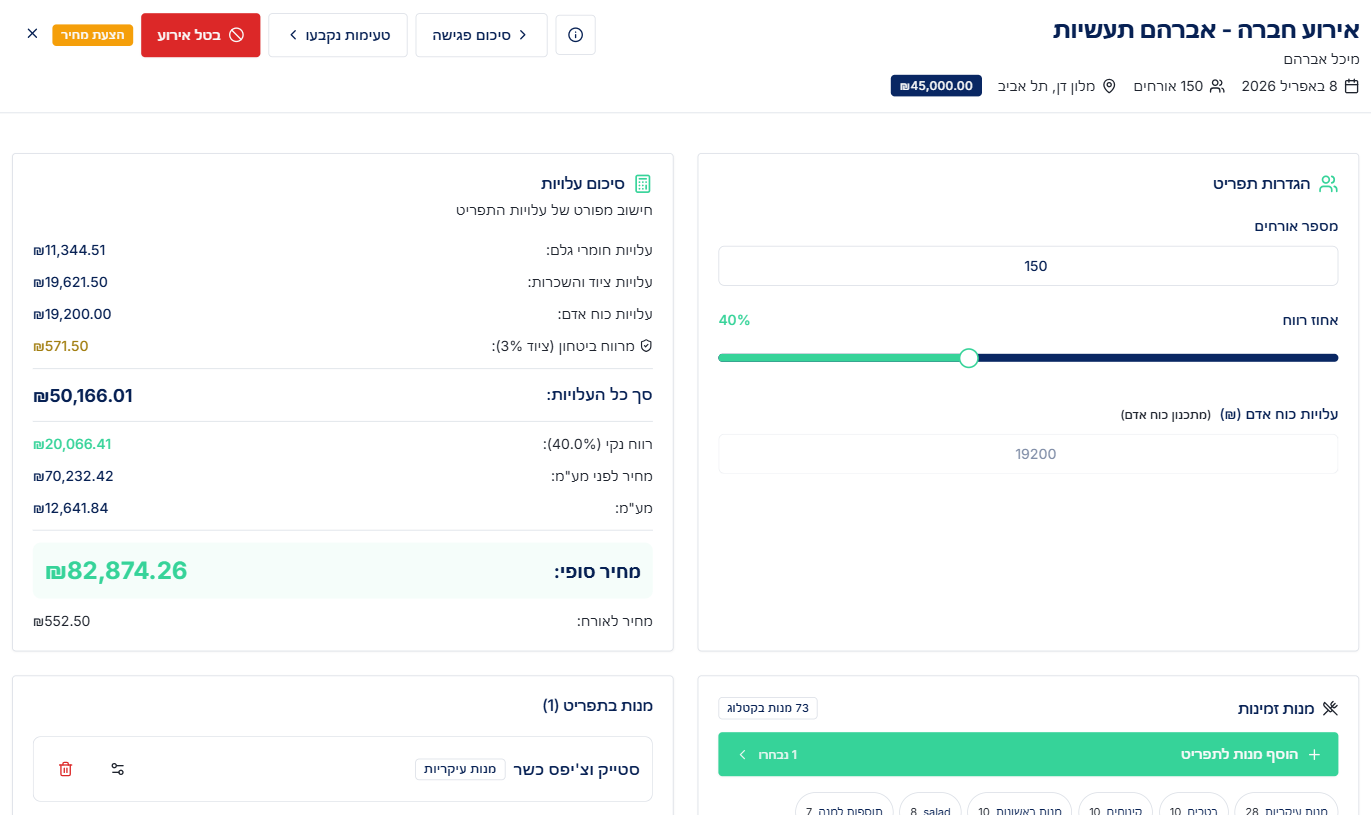Image resolution: width=1371 pixels, height=815 pixels.
Task: Click the מספר אורחים input field
Action: click(1028, 266)
